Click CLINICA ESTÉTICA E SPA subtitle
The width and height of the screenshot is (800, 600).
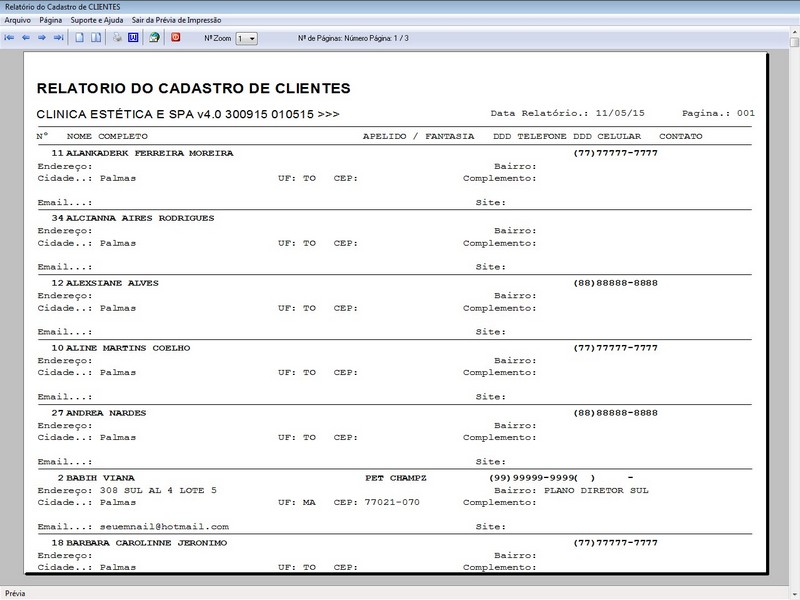coord(188,114)
